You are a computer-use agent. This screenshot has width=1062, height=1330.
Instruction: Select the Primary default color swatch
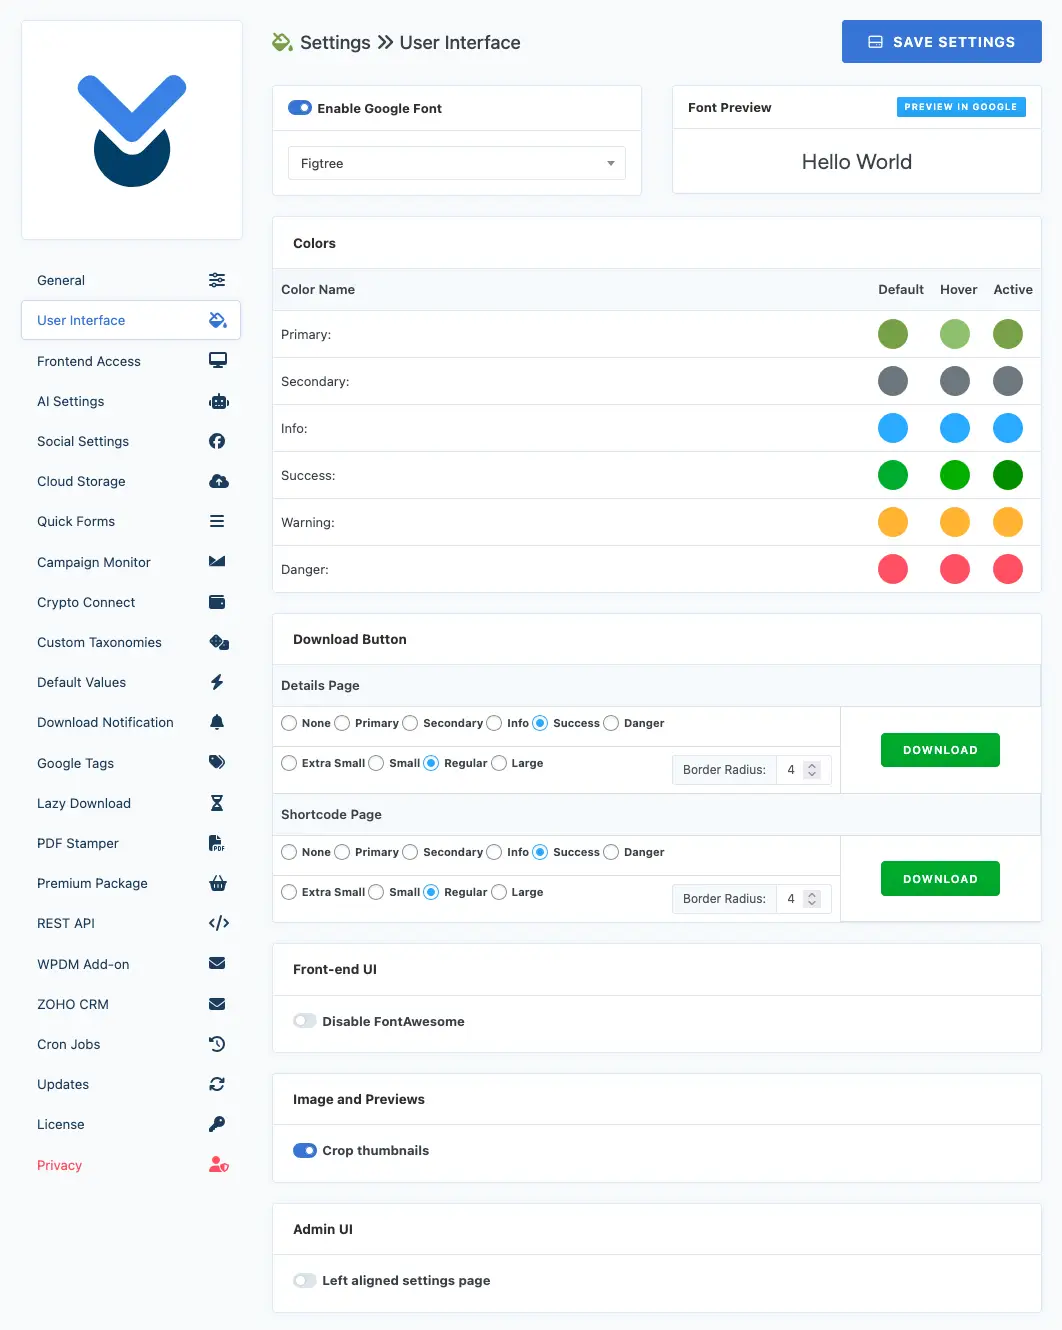pyautogui.click(x=893, y=334)
